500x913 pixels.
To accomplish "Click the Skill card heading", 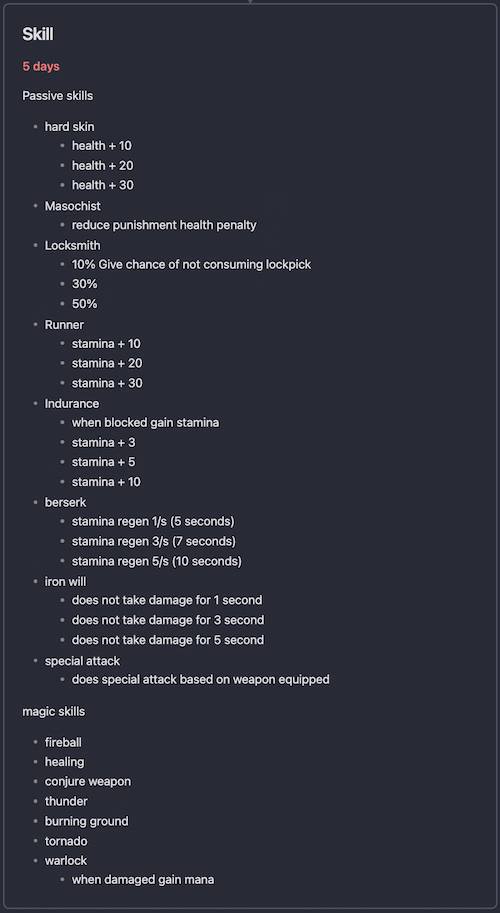I will coord(38,35).
